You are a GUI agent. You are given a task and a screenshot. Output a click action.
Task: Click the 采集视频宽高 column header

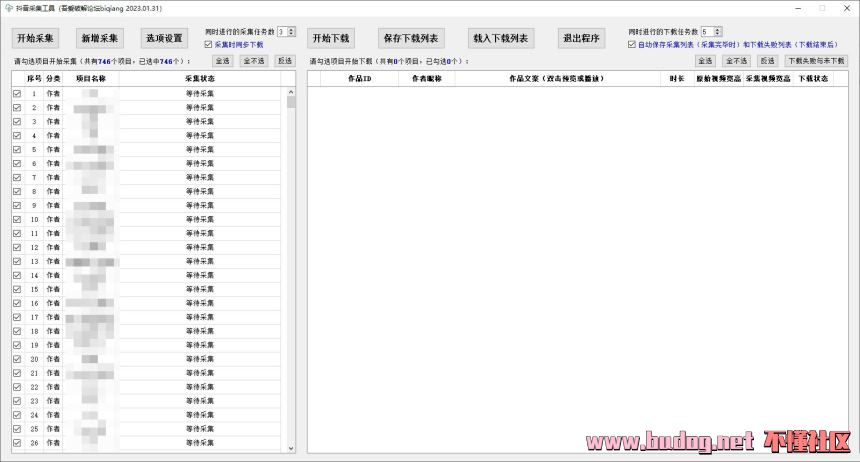tap(768, 79)
